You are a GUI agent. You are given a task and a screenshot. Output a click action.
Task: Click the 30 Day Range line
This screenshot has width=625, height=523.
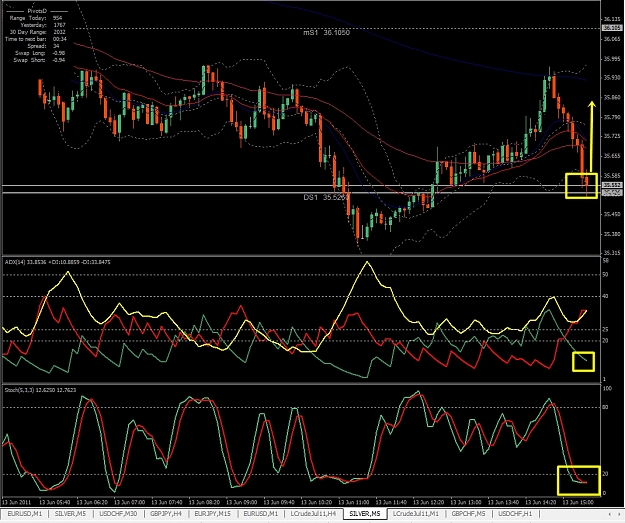(37, 32)
